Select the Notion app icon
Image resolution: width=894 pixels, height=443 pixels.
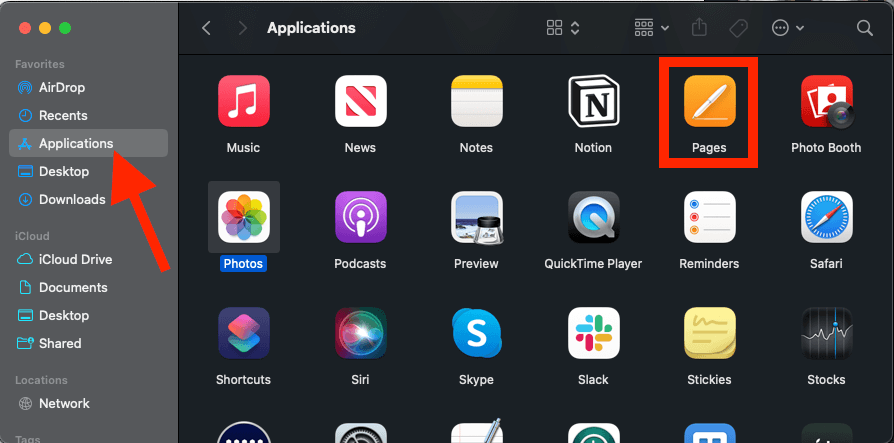[593, 101]
